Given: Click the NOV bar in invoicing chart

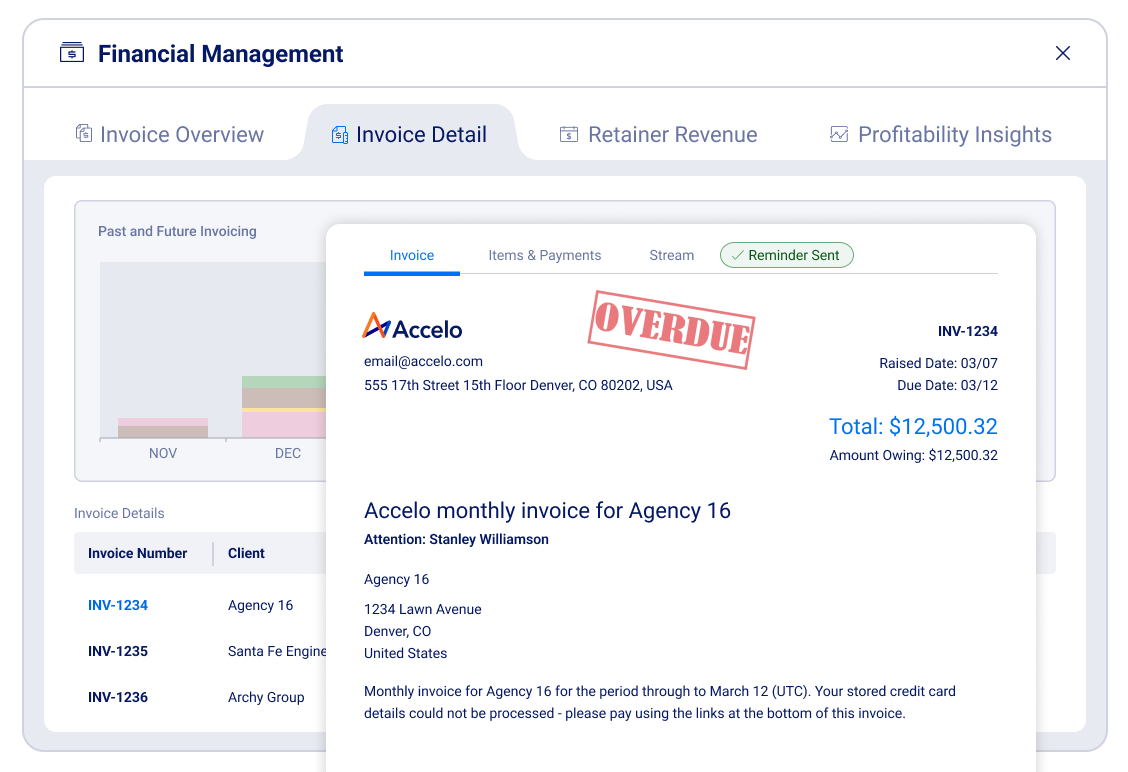Looking at the screenshot, I should [x=163, y=428].
